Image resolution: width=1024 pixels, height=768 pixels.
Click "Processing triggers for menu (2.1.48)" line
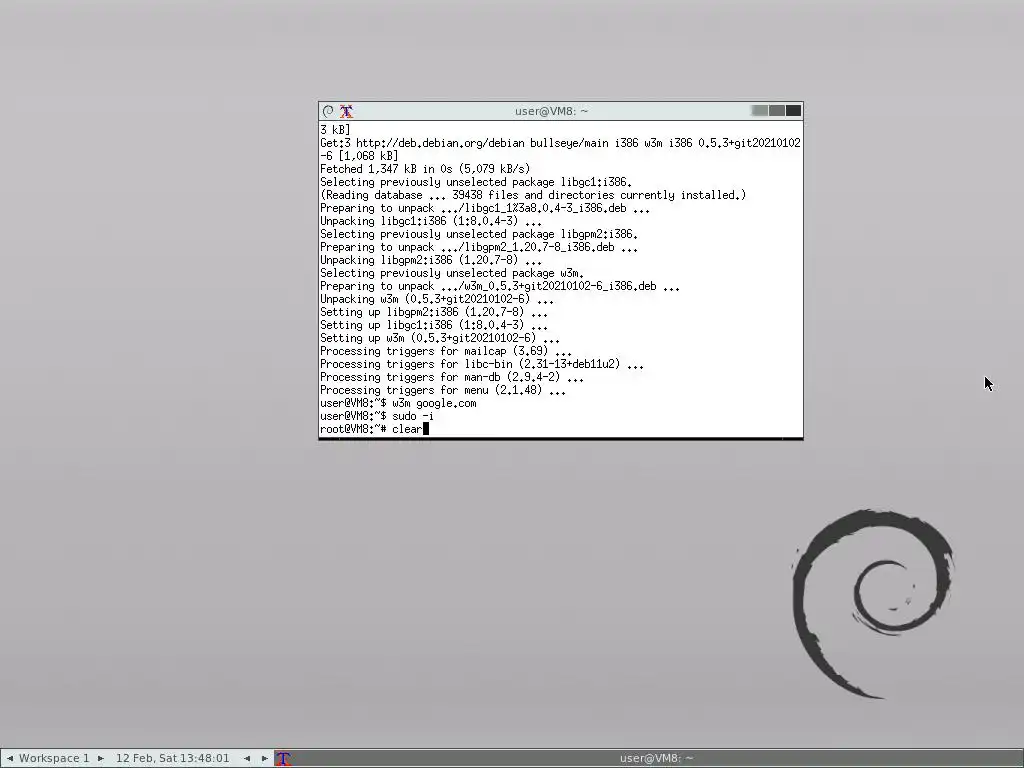click(443, 391)
